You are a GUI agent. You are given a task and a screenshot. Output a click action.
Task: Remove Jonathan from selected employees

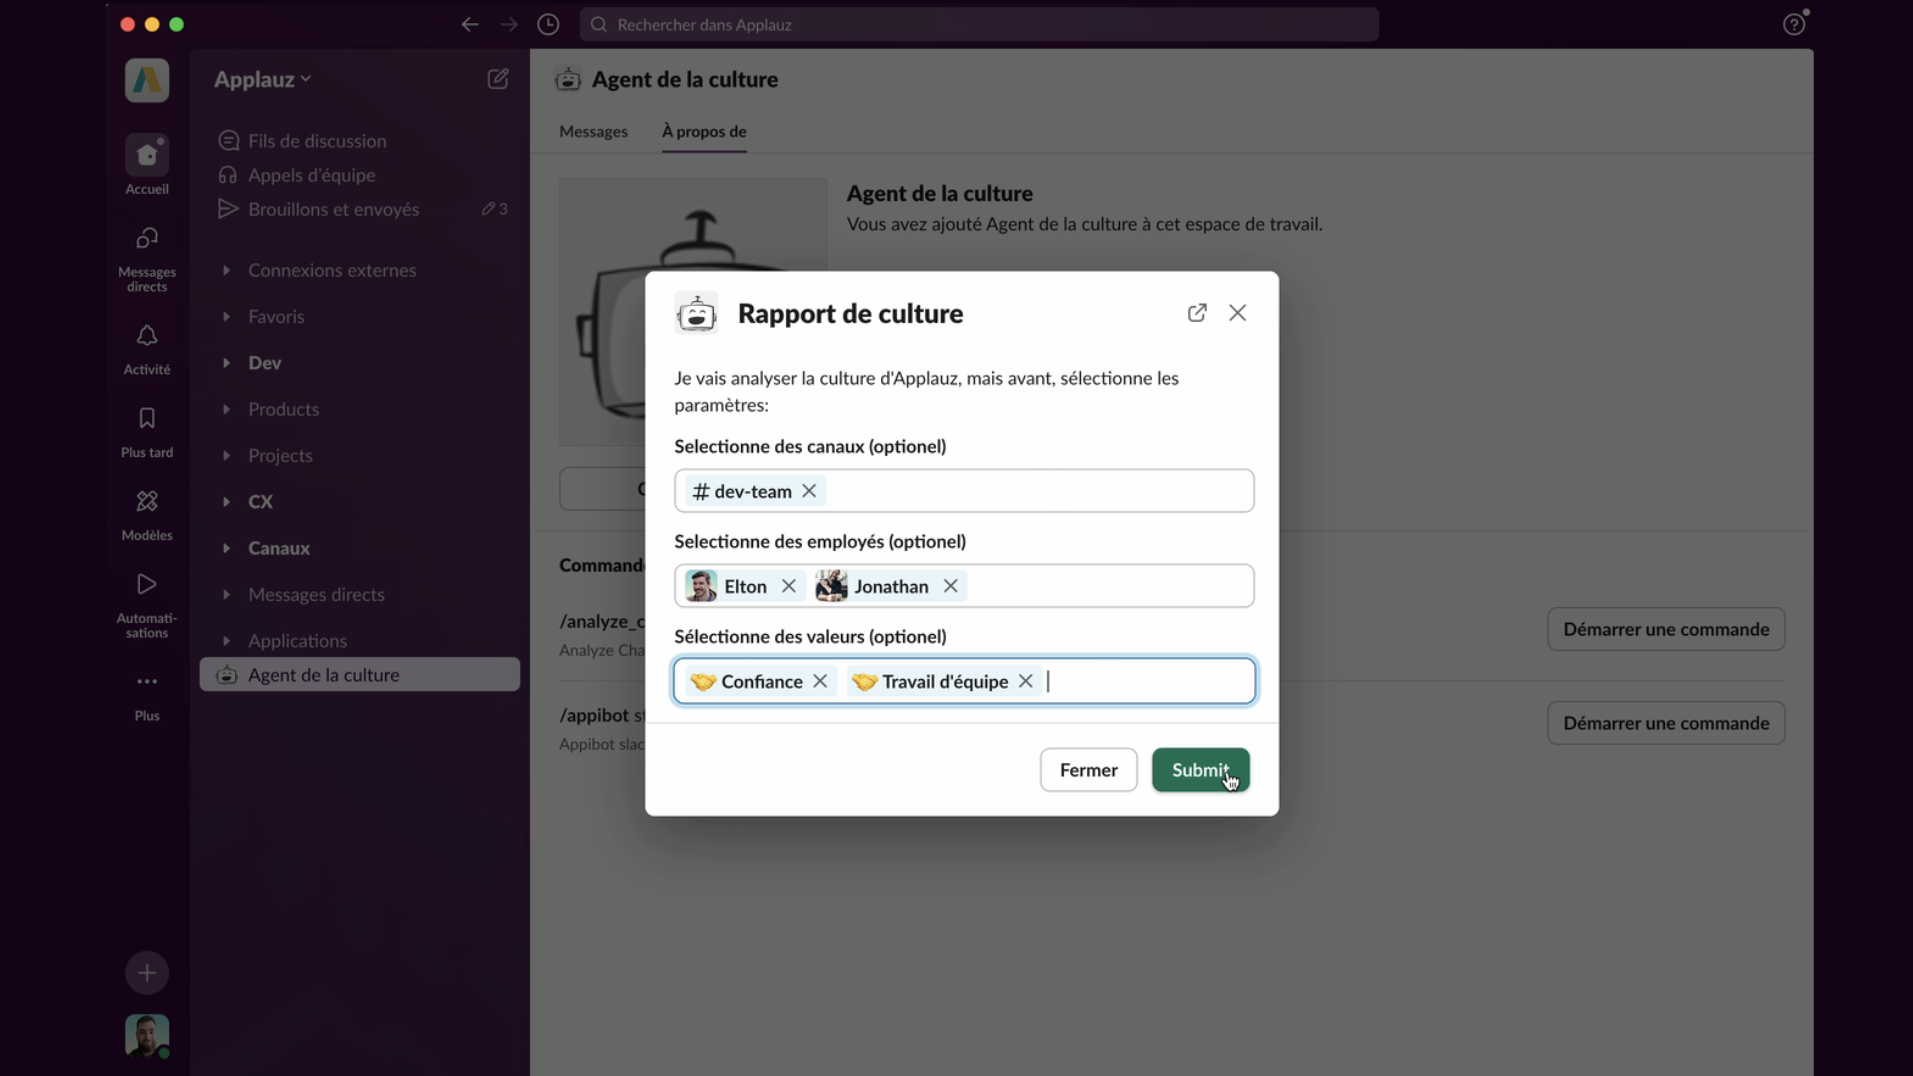tap(950, 586)
